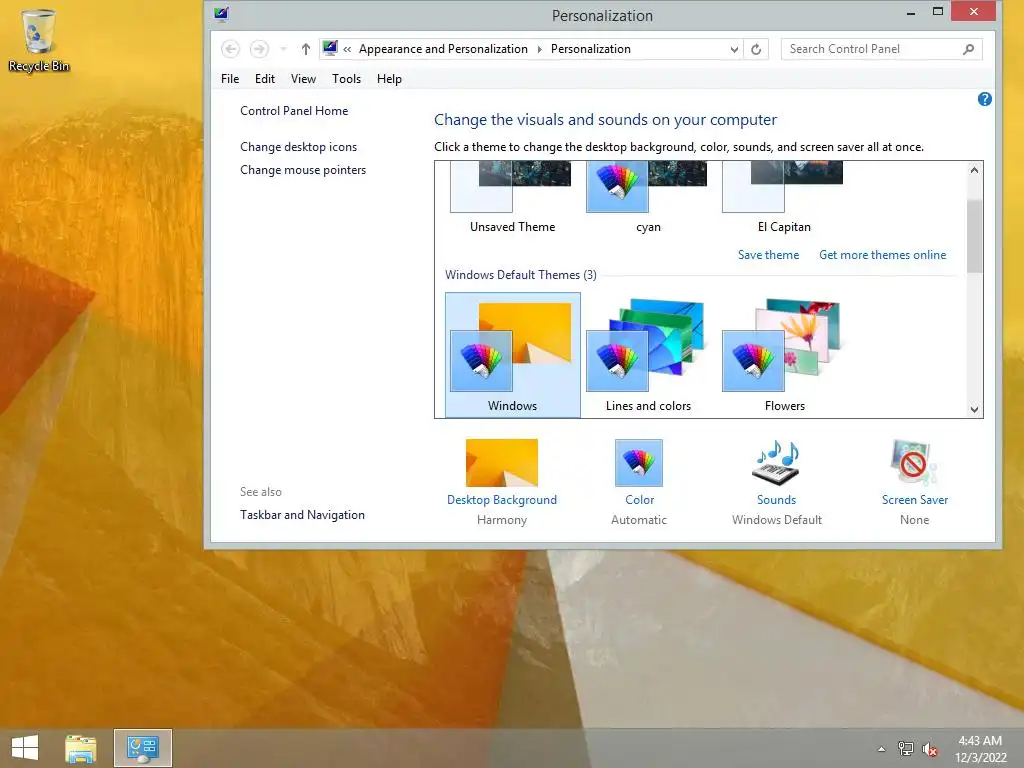Image resolution: width=1024 pixels, height=768 pixels.
Task: Click the theme list scroll up arrow
Action: coord(974,170)
